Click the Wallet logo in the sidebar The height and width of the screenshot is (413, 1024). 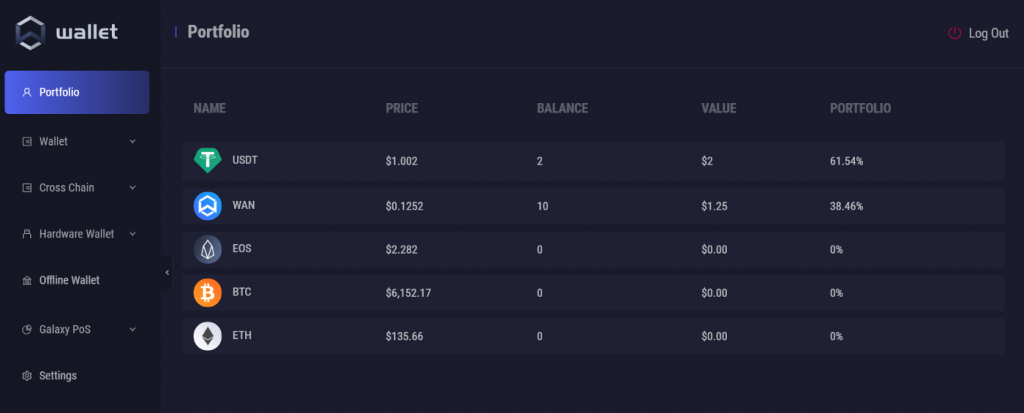coord(66,32)
